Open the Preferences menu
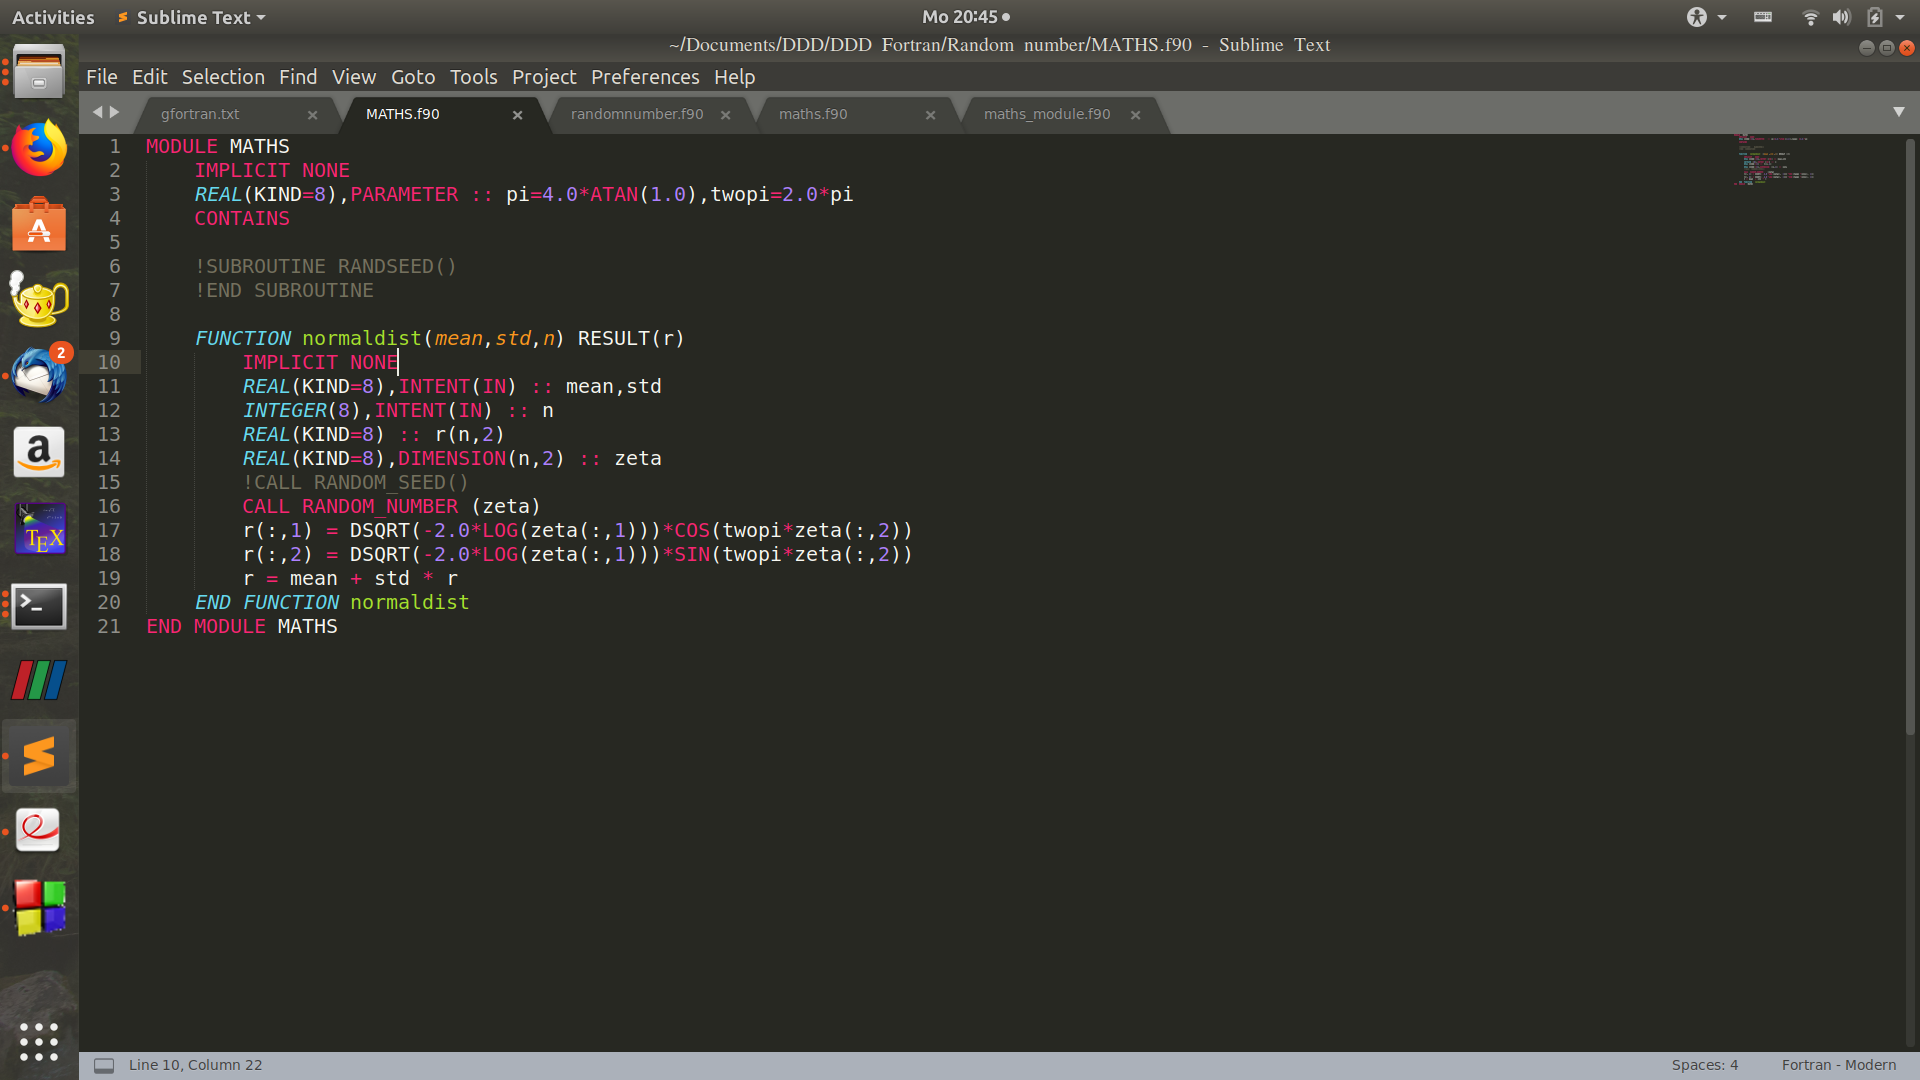Screen dimensions: 1920x1080 pyautogui.click(x=645, y=77)
